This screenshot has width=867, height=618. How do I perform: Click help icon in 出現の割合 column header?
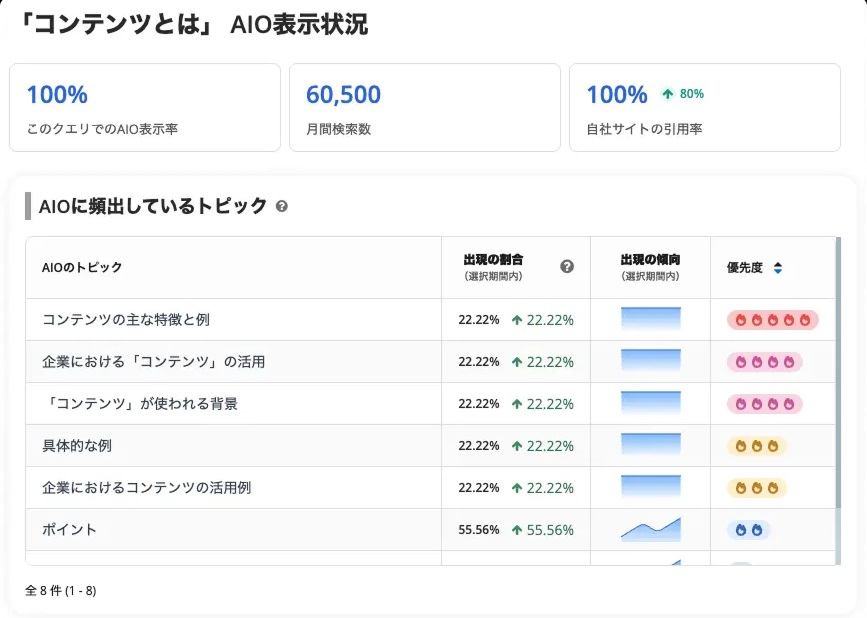coord(567,266)
